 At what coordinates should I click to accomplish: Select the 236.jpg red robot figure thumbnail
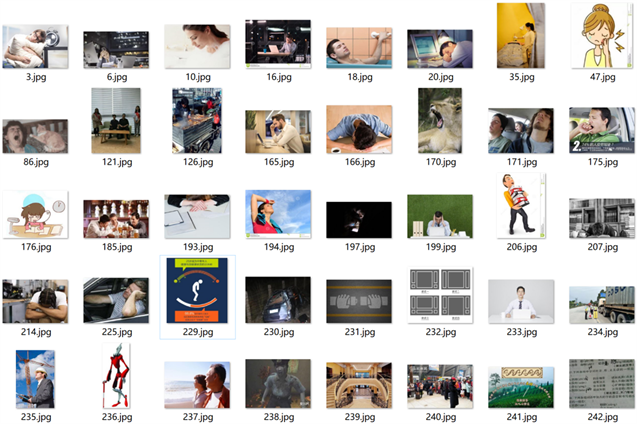point(116,376)
